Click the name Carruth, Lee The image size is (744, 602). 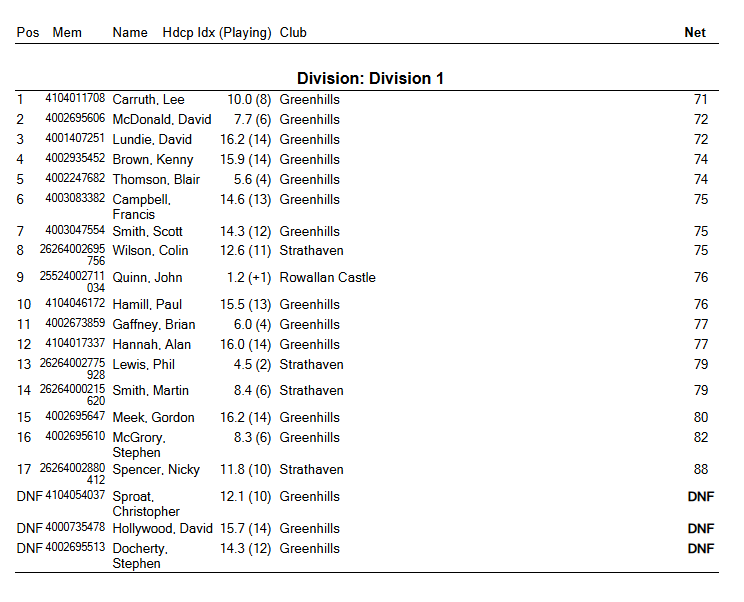coord(148,100)
